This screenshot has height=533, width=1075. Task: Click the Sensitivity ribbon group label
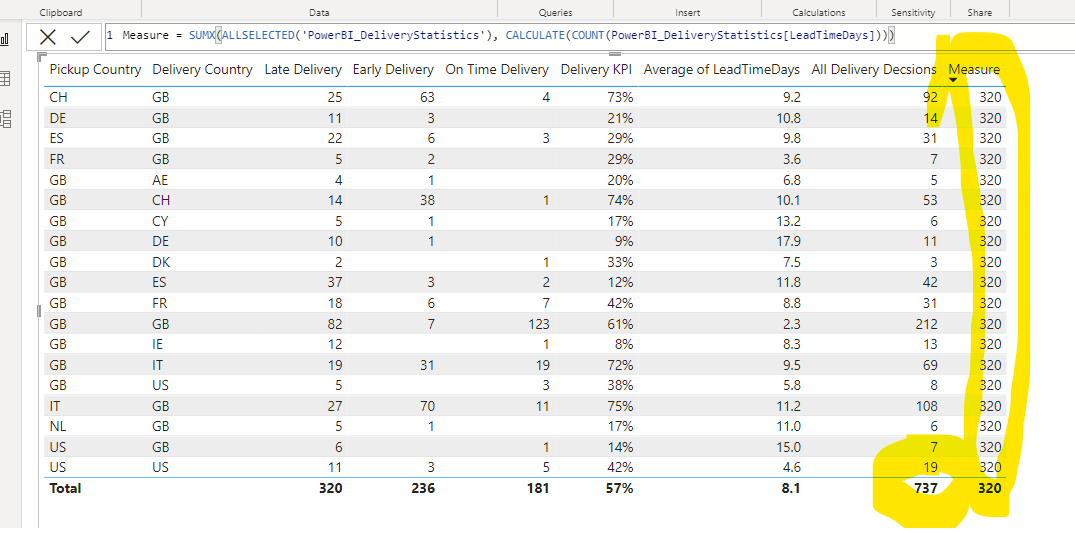pos(913,12)
